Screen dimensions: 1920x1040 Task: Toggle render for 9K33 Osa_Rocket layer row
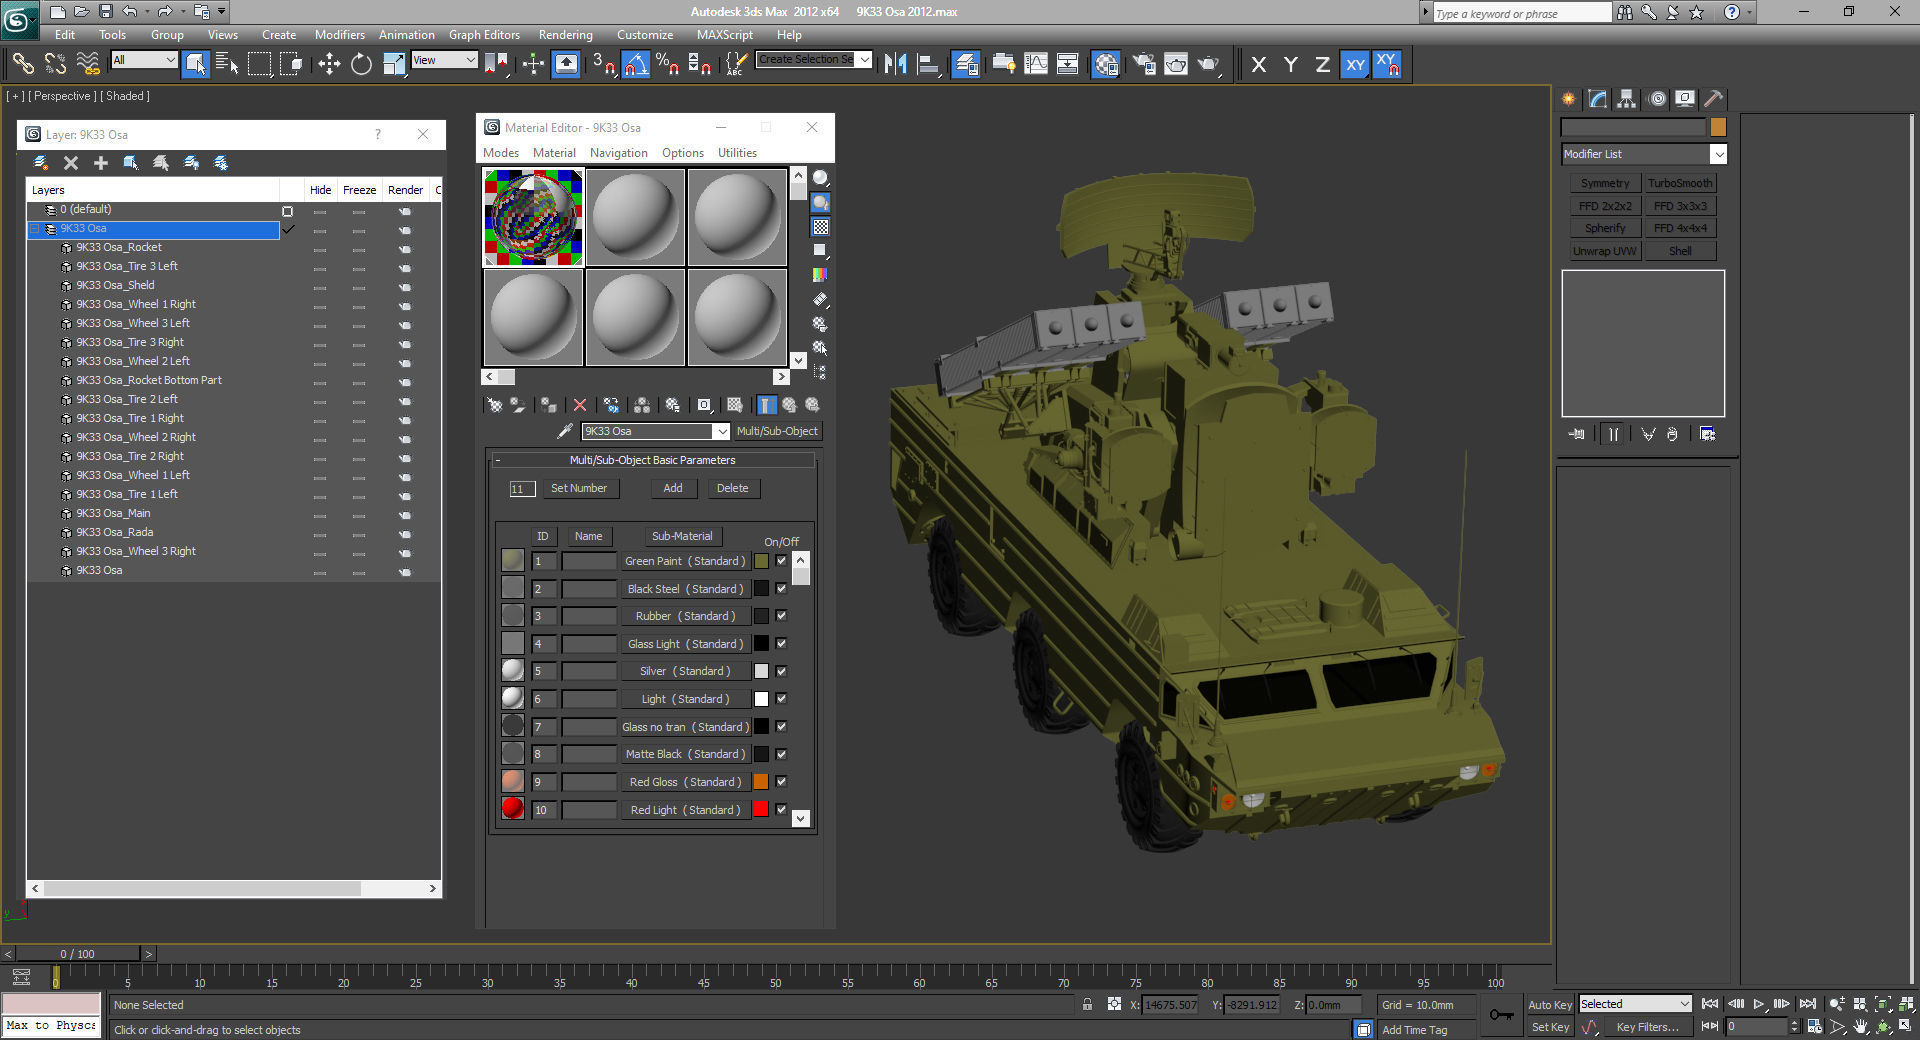pos(405,248)
